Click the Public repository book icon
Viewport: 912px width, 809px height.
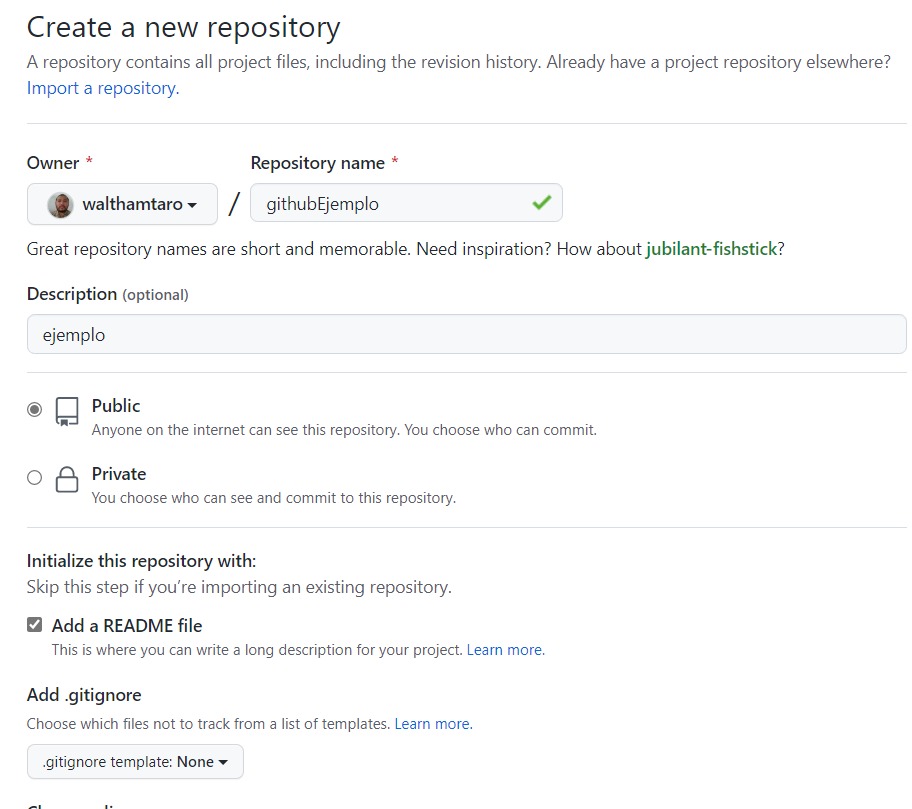67,412
